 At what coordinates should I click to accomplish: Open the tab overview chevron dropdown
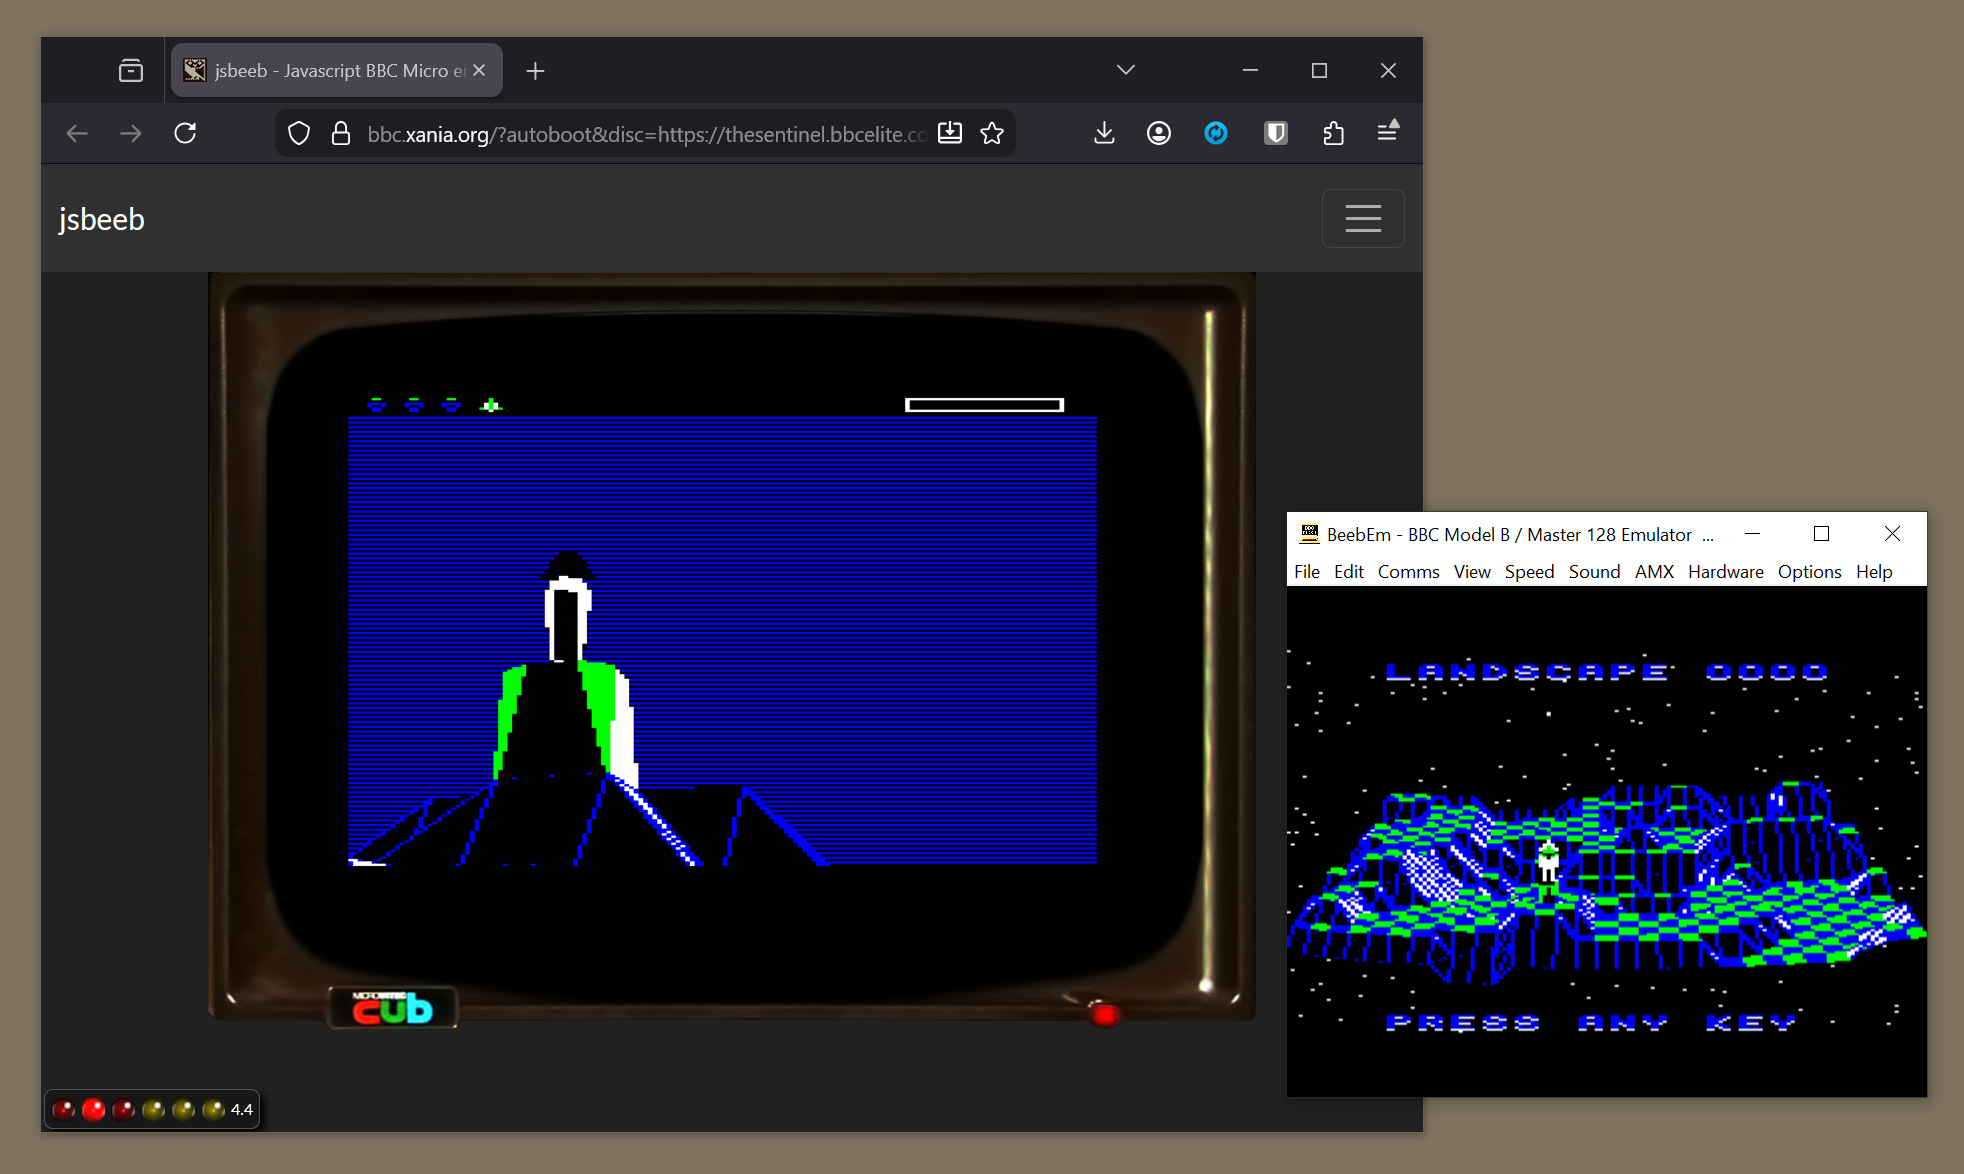[x=1125, y=70]
